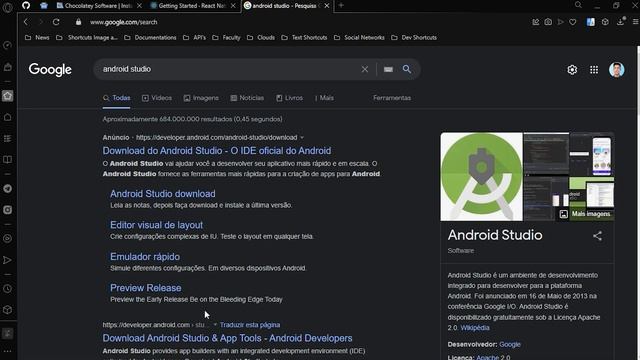Click the share page icon in toolbar
Image resolution: width=640 pixels, height=360 pixels.
(x=536, y=22)
